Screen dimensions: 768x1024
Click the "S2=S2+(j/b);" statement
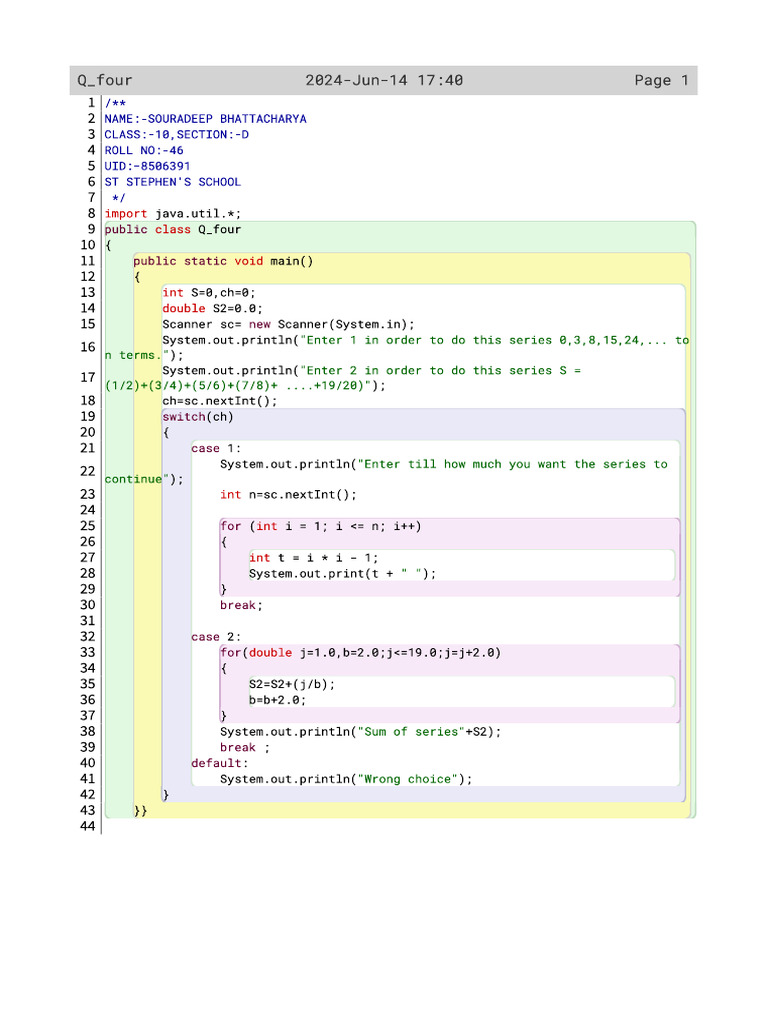coord(292,684)
